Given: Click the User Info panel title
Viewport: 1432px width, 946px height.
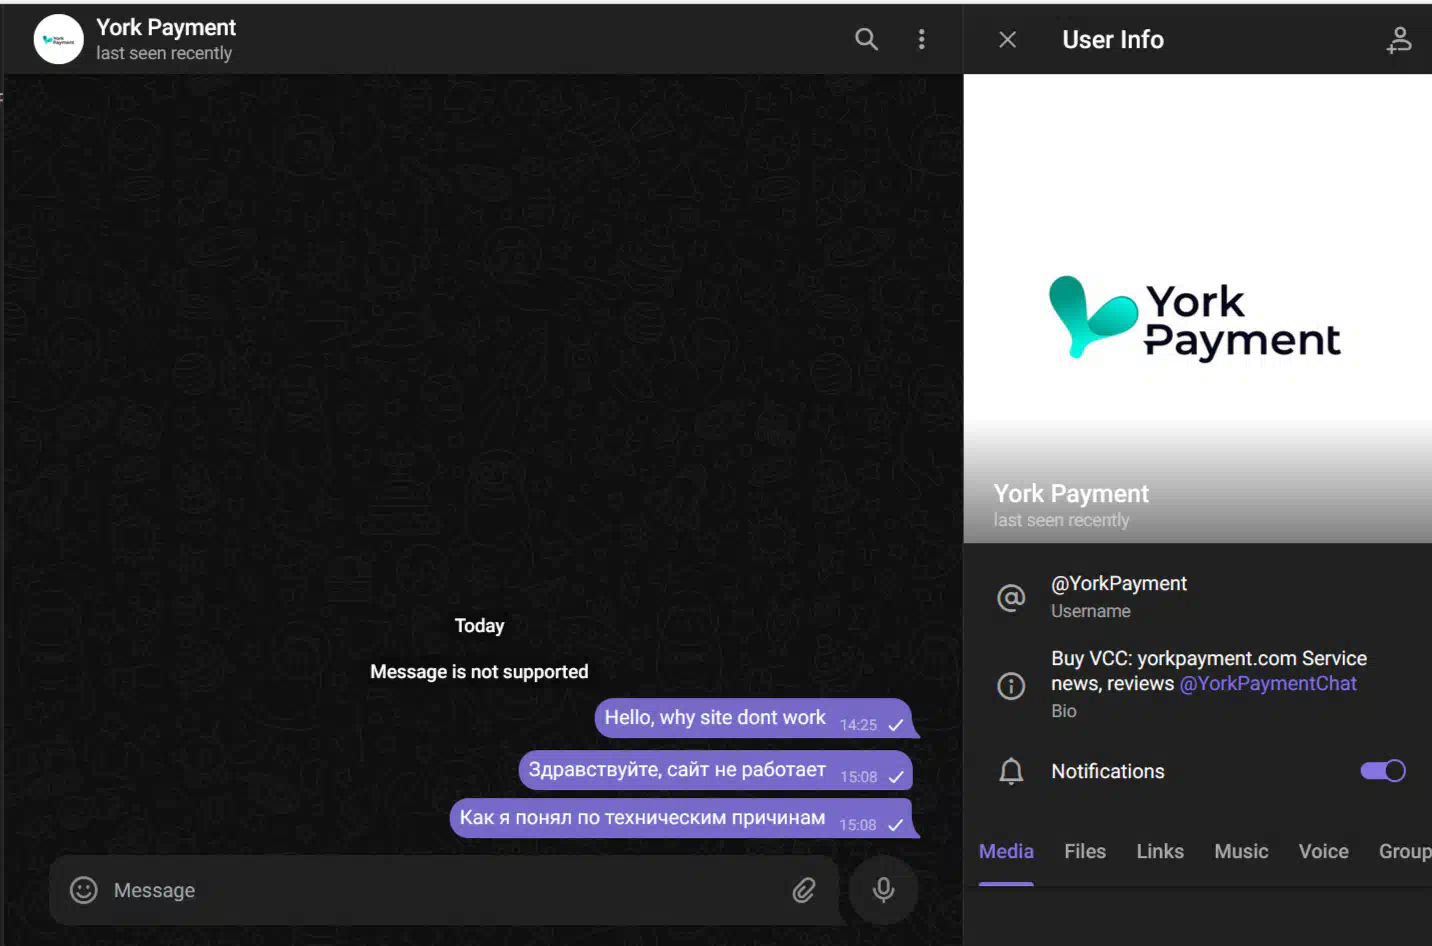Looking at the screenshot, I should [x=1112, y=39].
